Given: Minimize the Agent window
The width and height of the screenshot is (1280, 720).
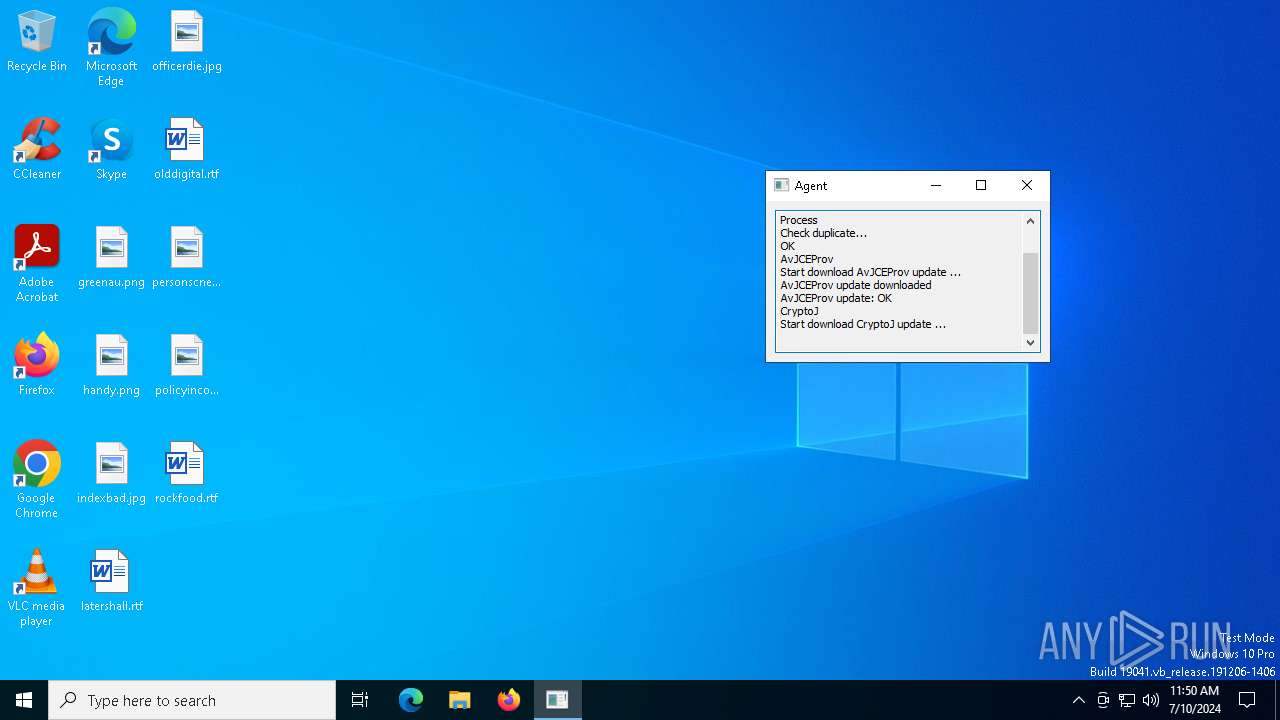Looking at the screenshot, I should tap(935, 185).
